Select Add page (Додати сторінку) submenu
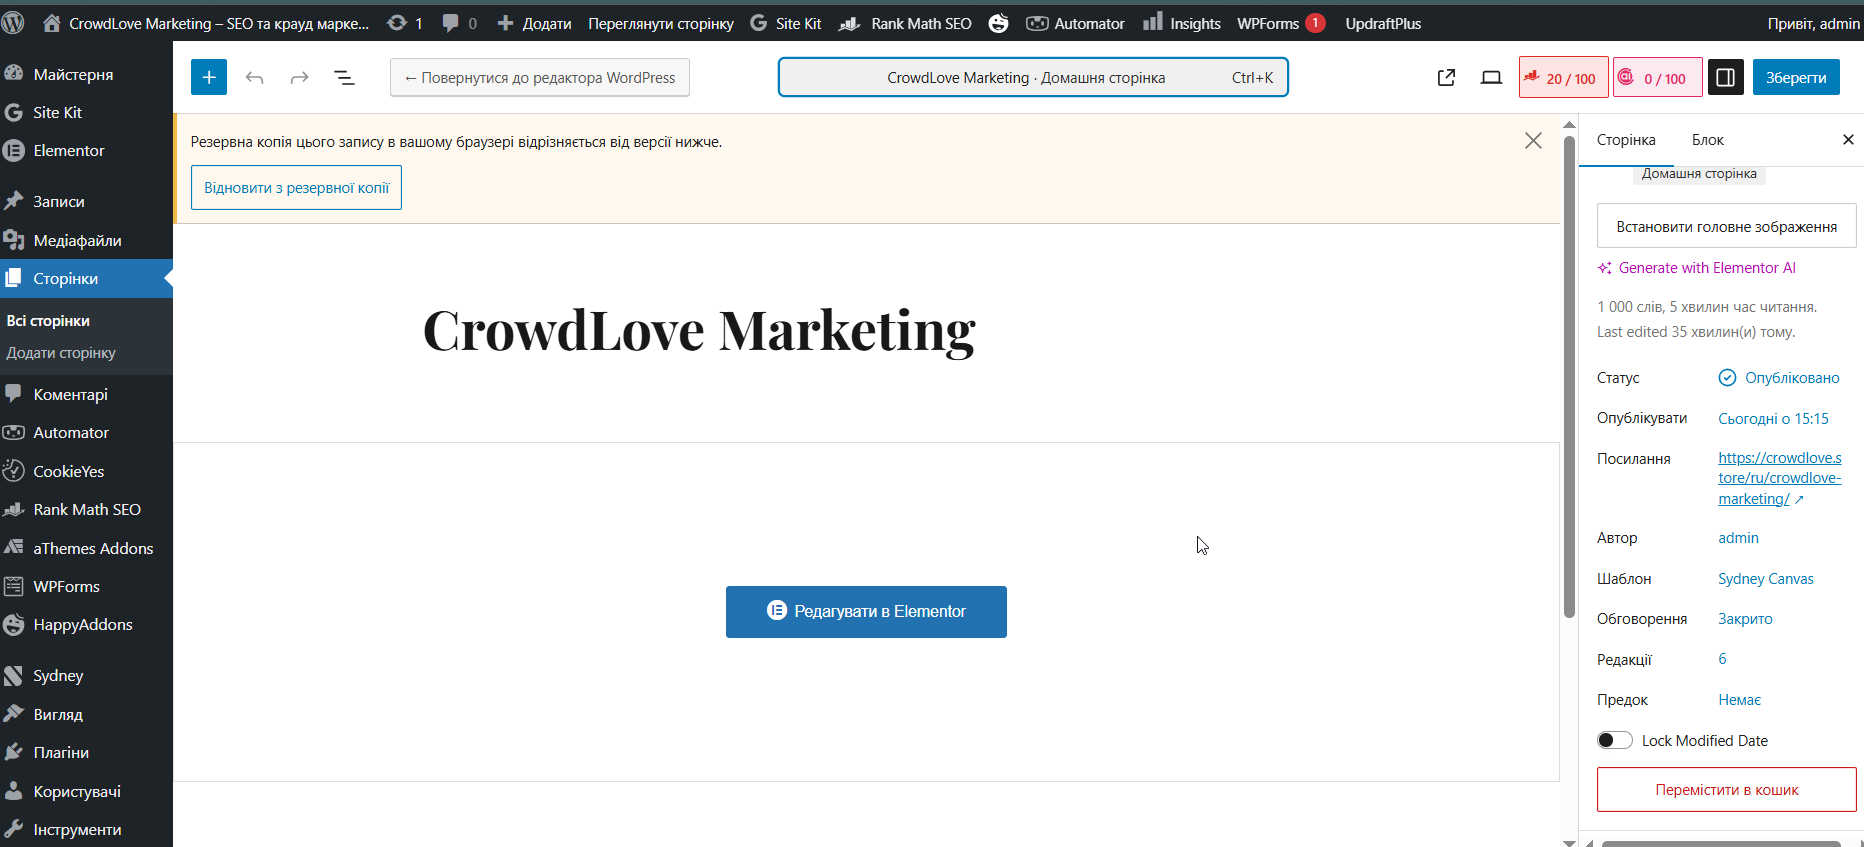 click(x=61, y=353)
